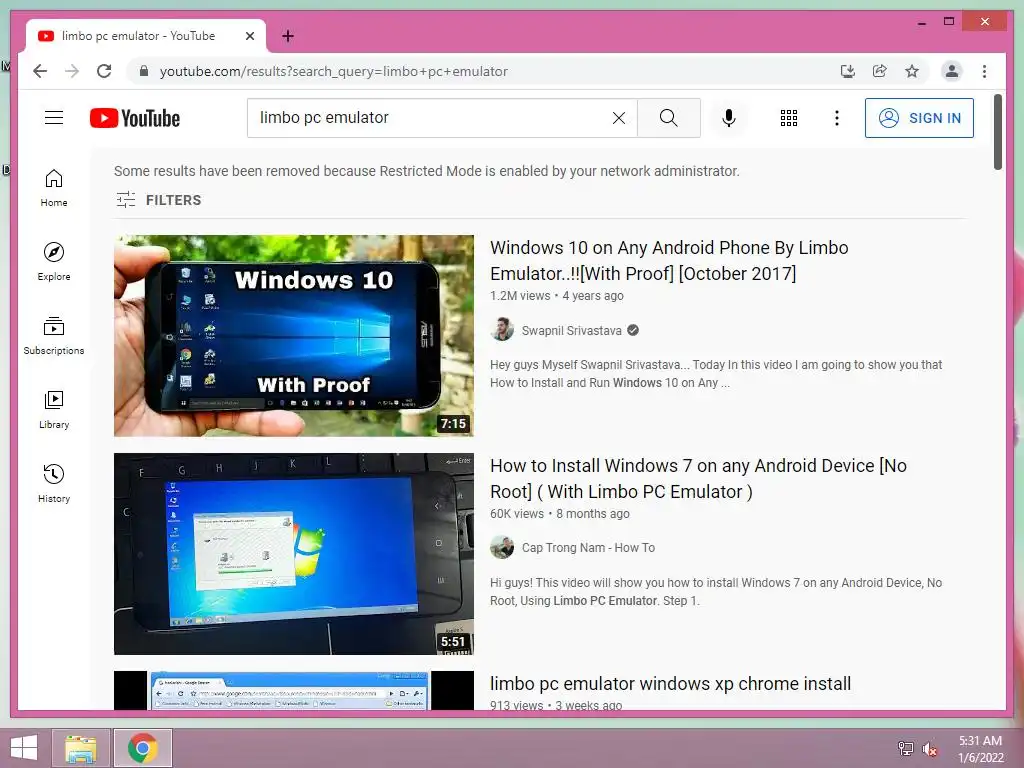Click the YouTube logo
The height and width of the screenshot is (768, 1024).
[x=135, y=118]
